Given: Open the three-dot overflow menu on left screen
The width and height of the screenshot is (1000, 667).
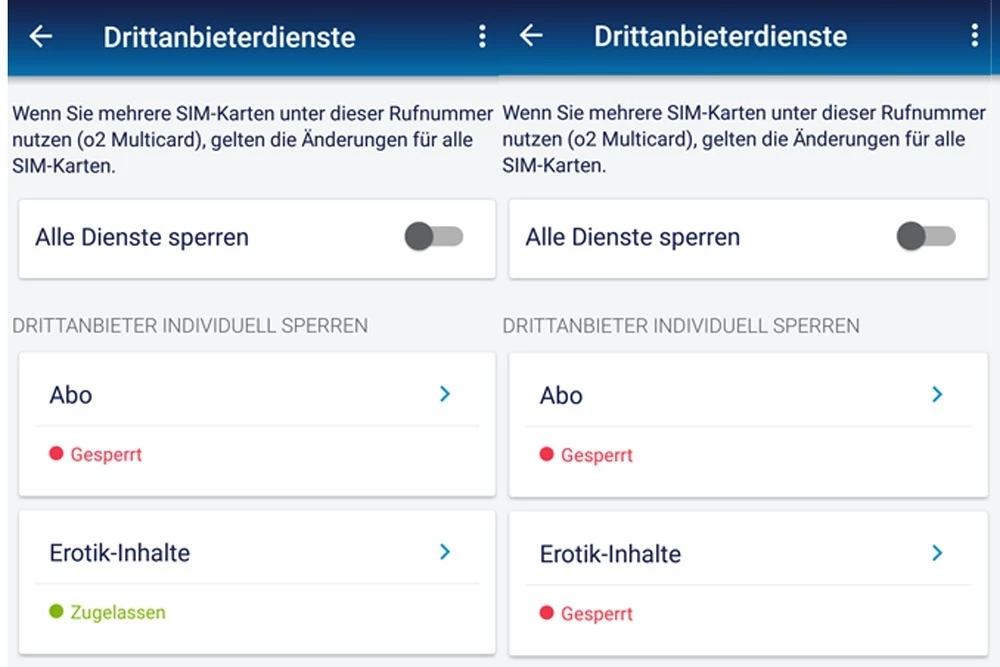Looking at the screenshot, I should [482, 37].
